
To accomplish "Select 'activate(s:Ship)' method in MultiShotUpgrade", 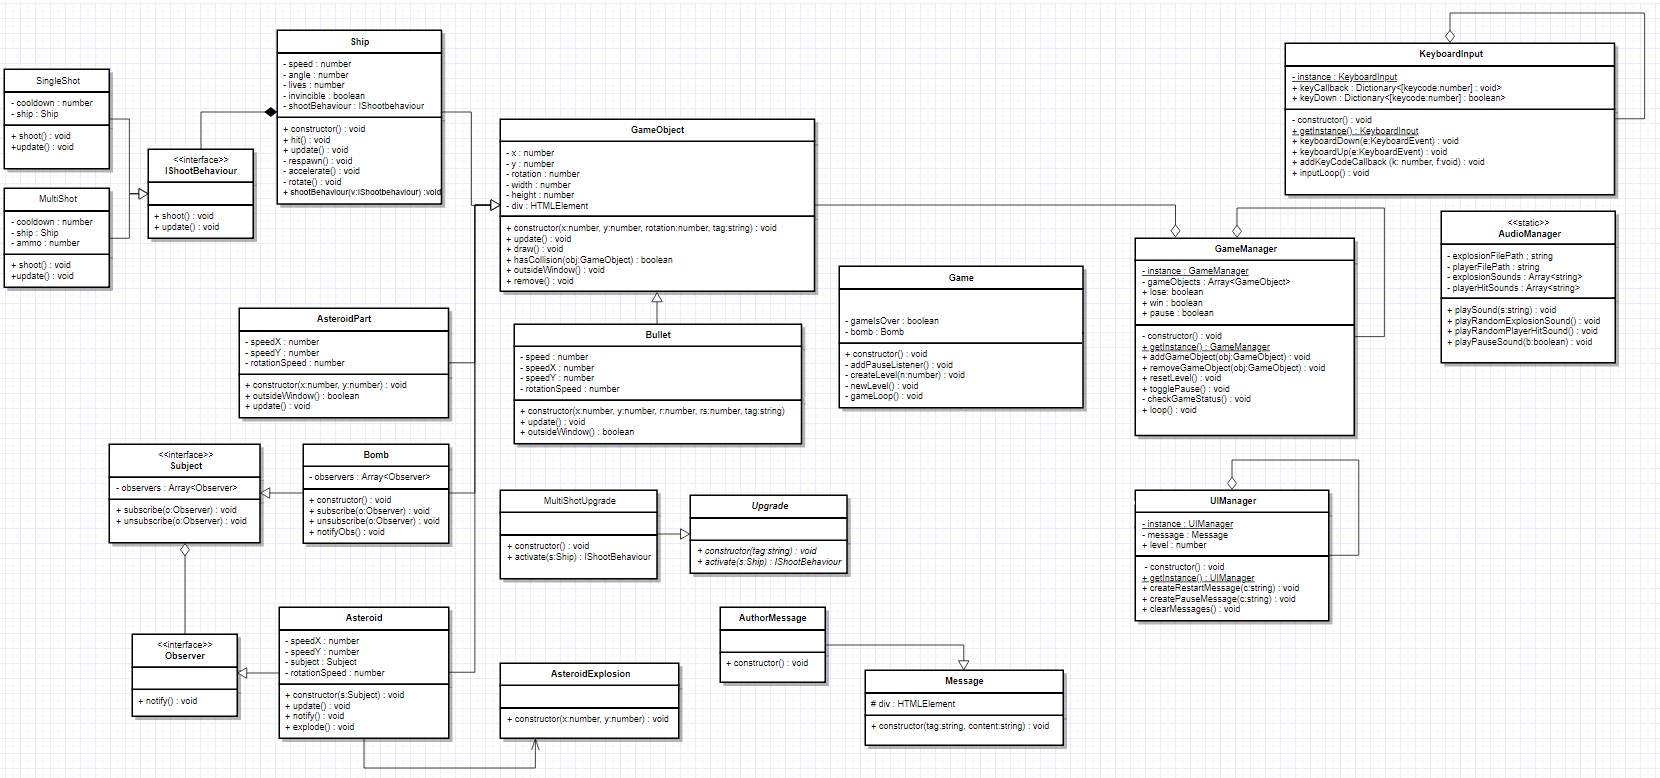I will click(x=579, y=557).
